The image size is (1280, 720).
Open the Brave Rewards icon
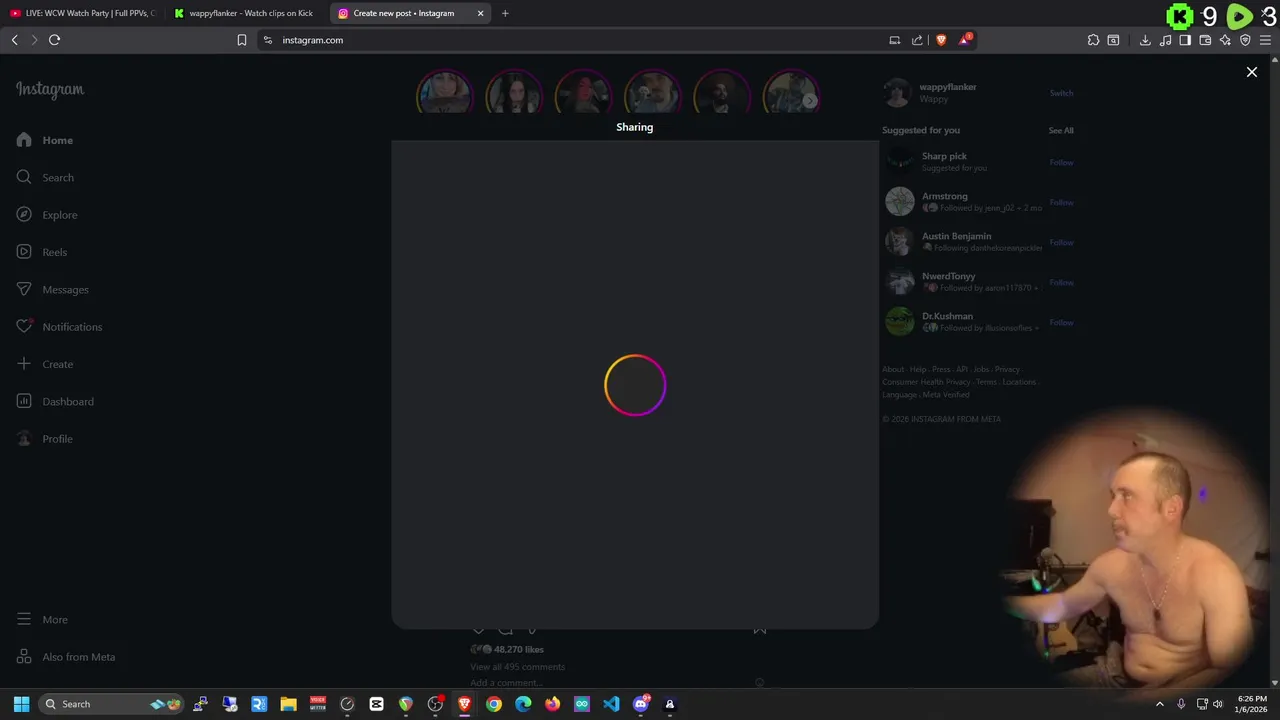tap(965, 40)
